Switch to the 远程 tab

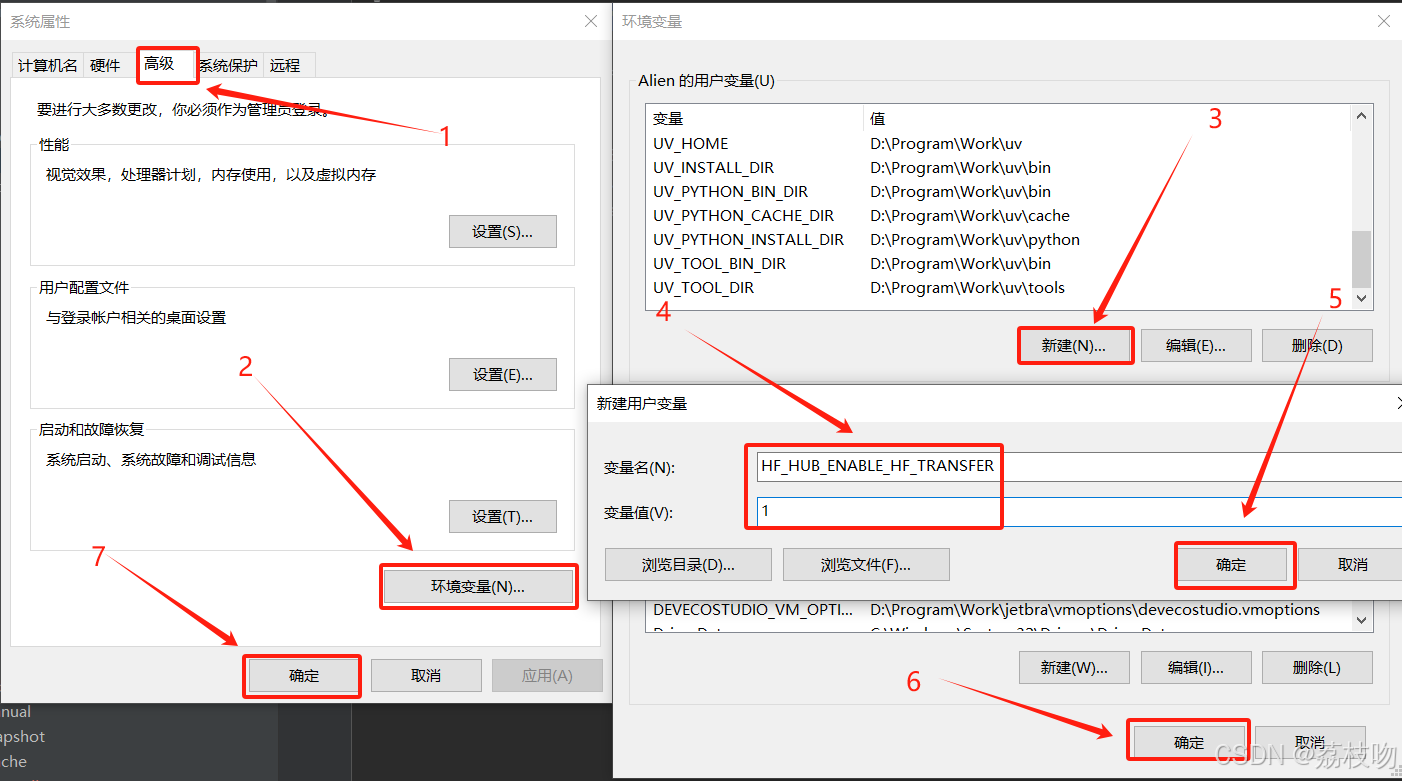285,65
